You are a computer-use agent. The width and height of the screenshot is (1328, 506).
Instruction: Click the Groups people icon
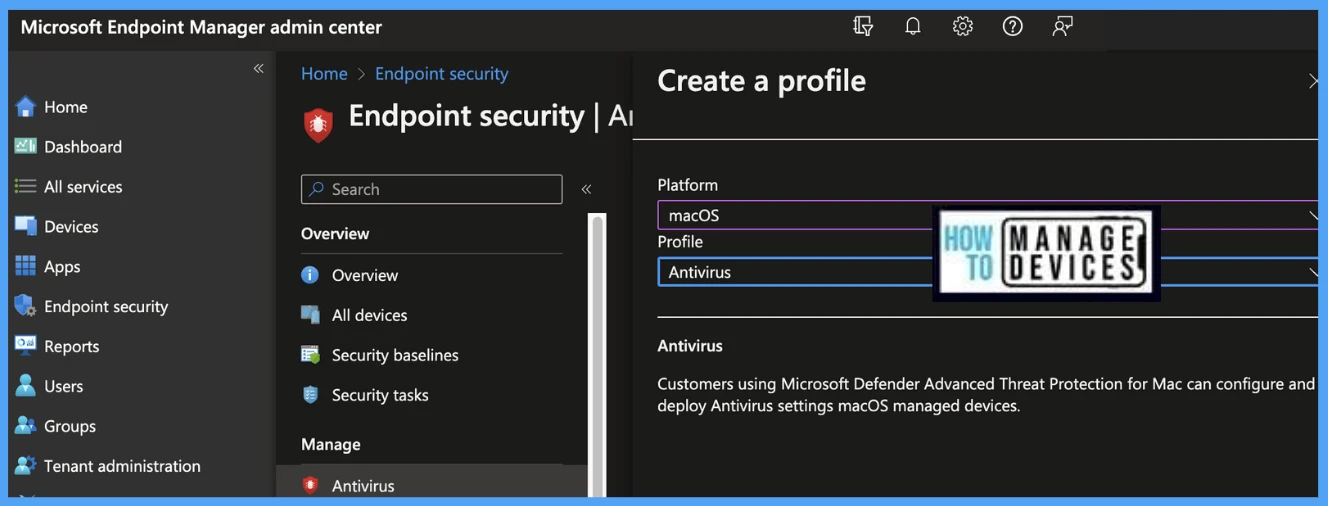point(25,426)
